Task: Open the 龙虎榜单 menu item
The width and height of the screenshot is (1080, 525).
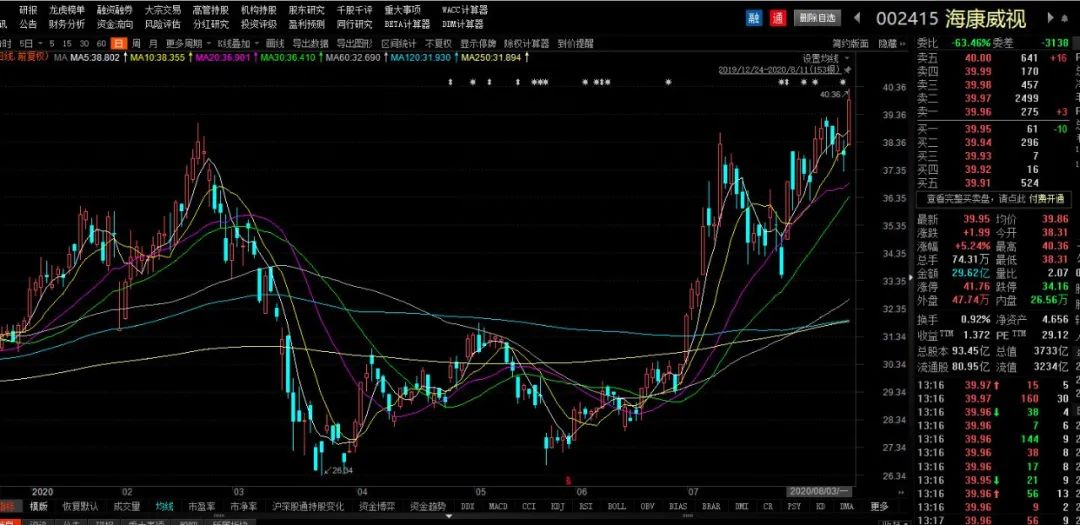Action: [x=67, y=9]
